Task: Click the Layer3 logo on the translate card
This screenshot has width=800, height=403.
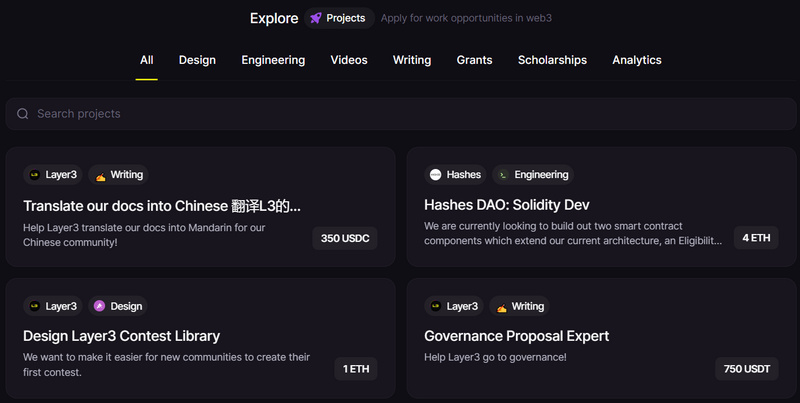Action: point(34,175)
